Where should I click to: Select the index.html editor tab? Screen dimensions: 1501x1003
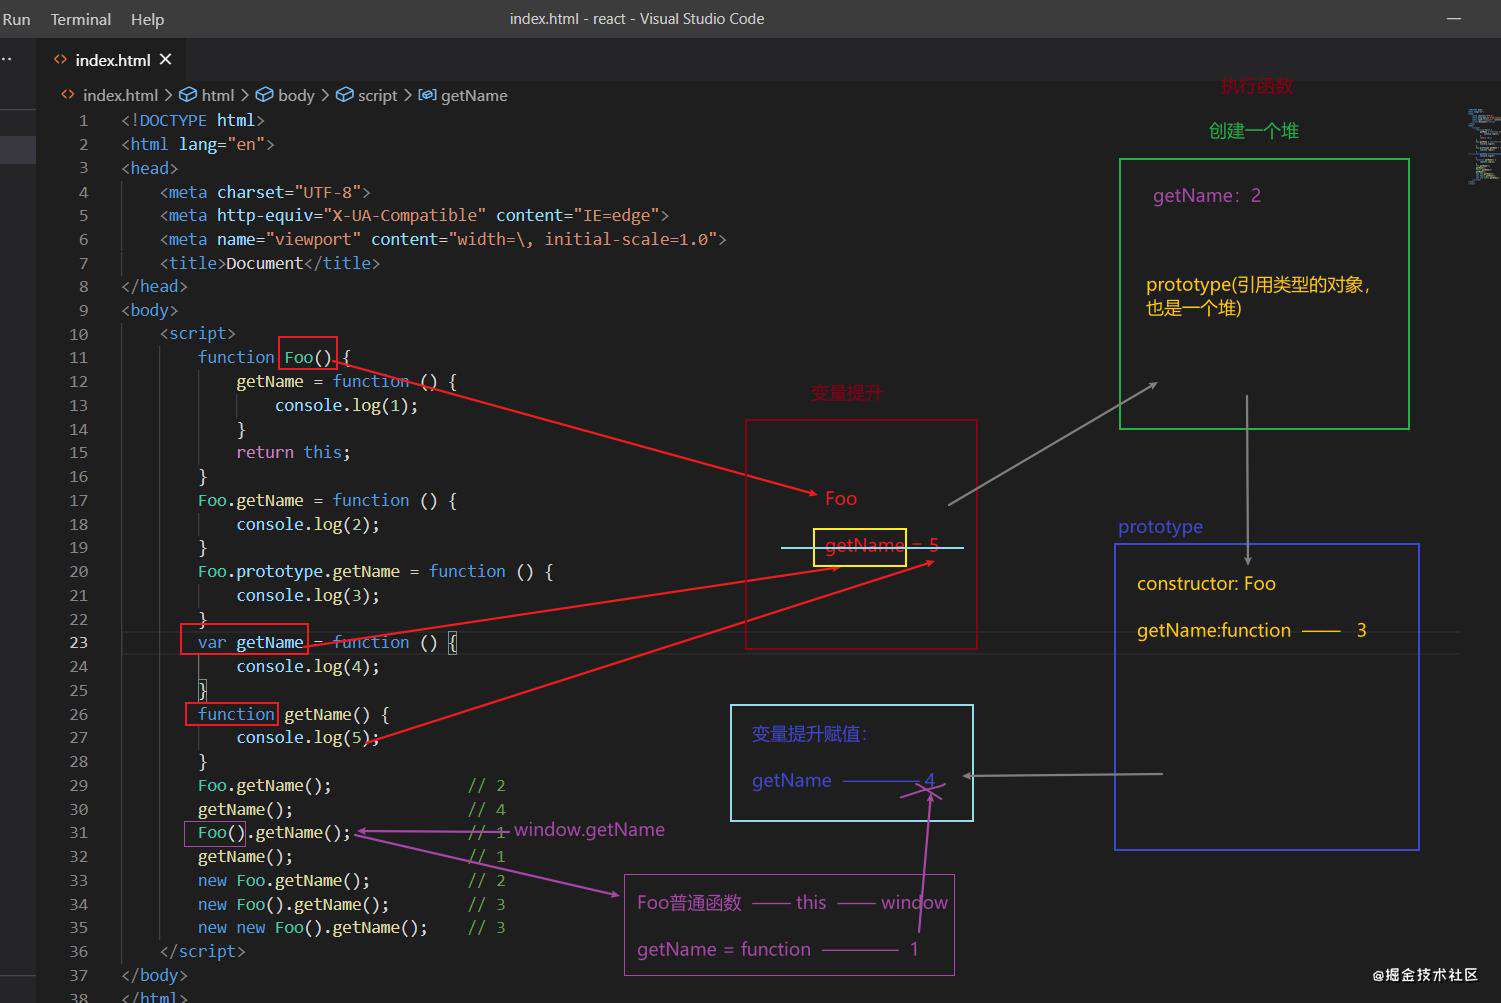click(112, 60)
